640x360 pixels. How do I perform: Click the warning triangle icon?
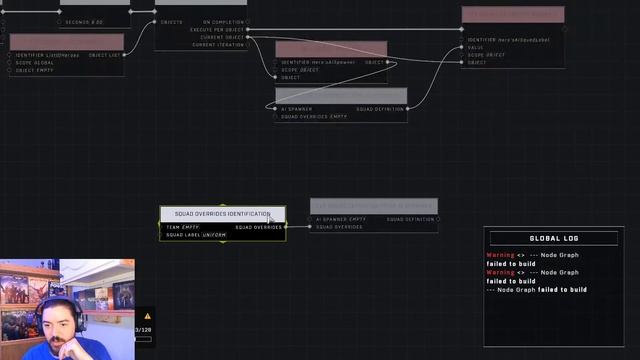pos(147,316)
